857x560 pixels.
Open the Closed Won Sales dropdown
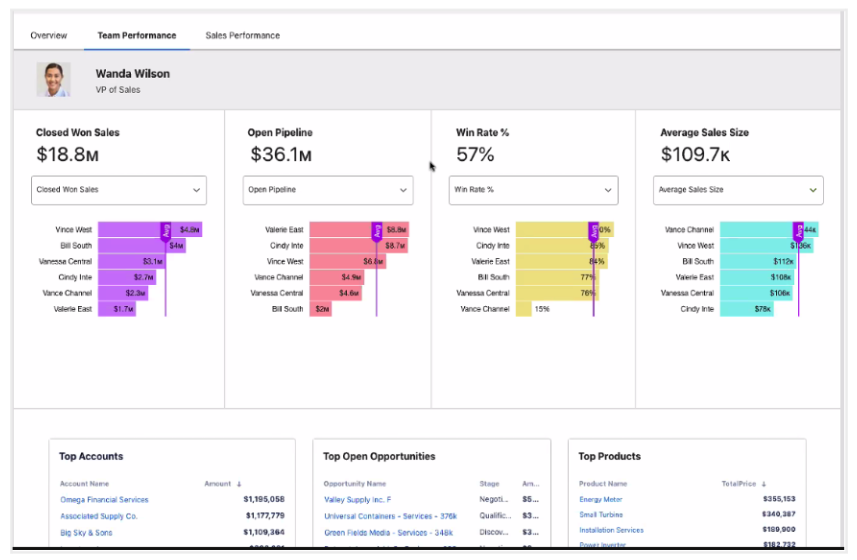click(119, 190)
